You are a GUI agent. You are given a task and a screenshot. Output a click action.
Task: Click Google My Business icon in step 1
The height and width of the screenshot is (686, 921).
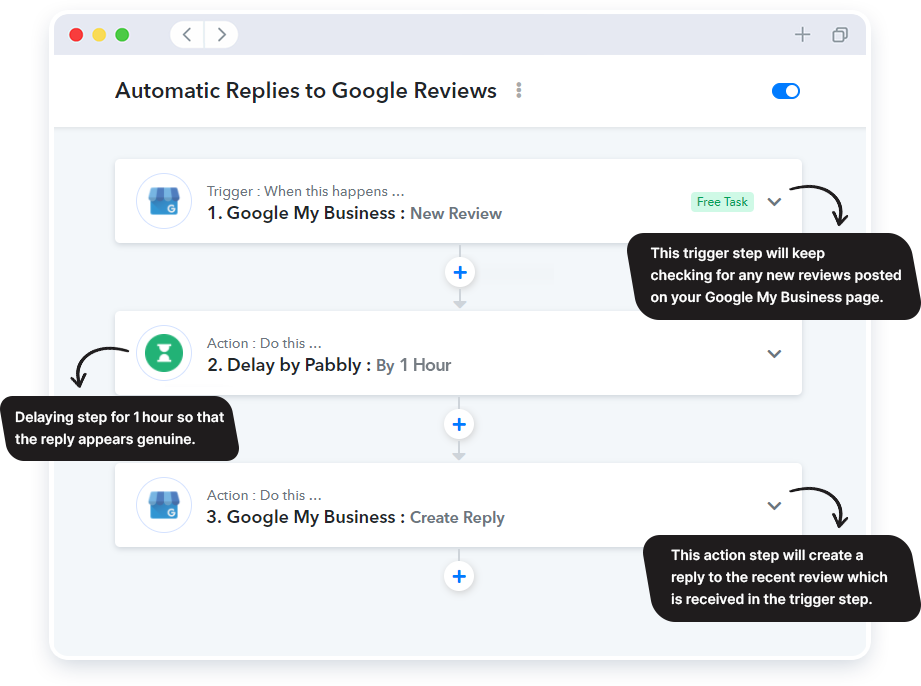tap(164, 201)
